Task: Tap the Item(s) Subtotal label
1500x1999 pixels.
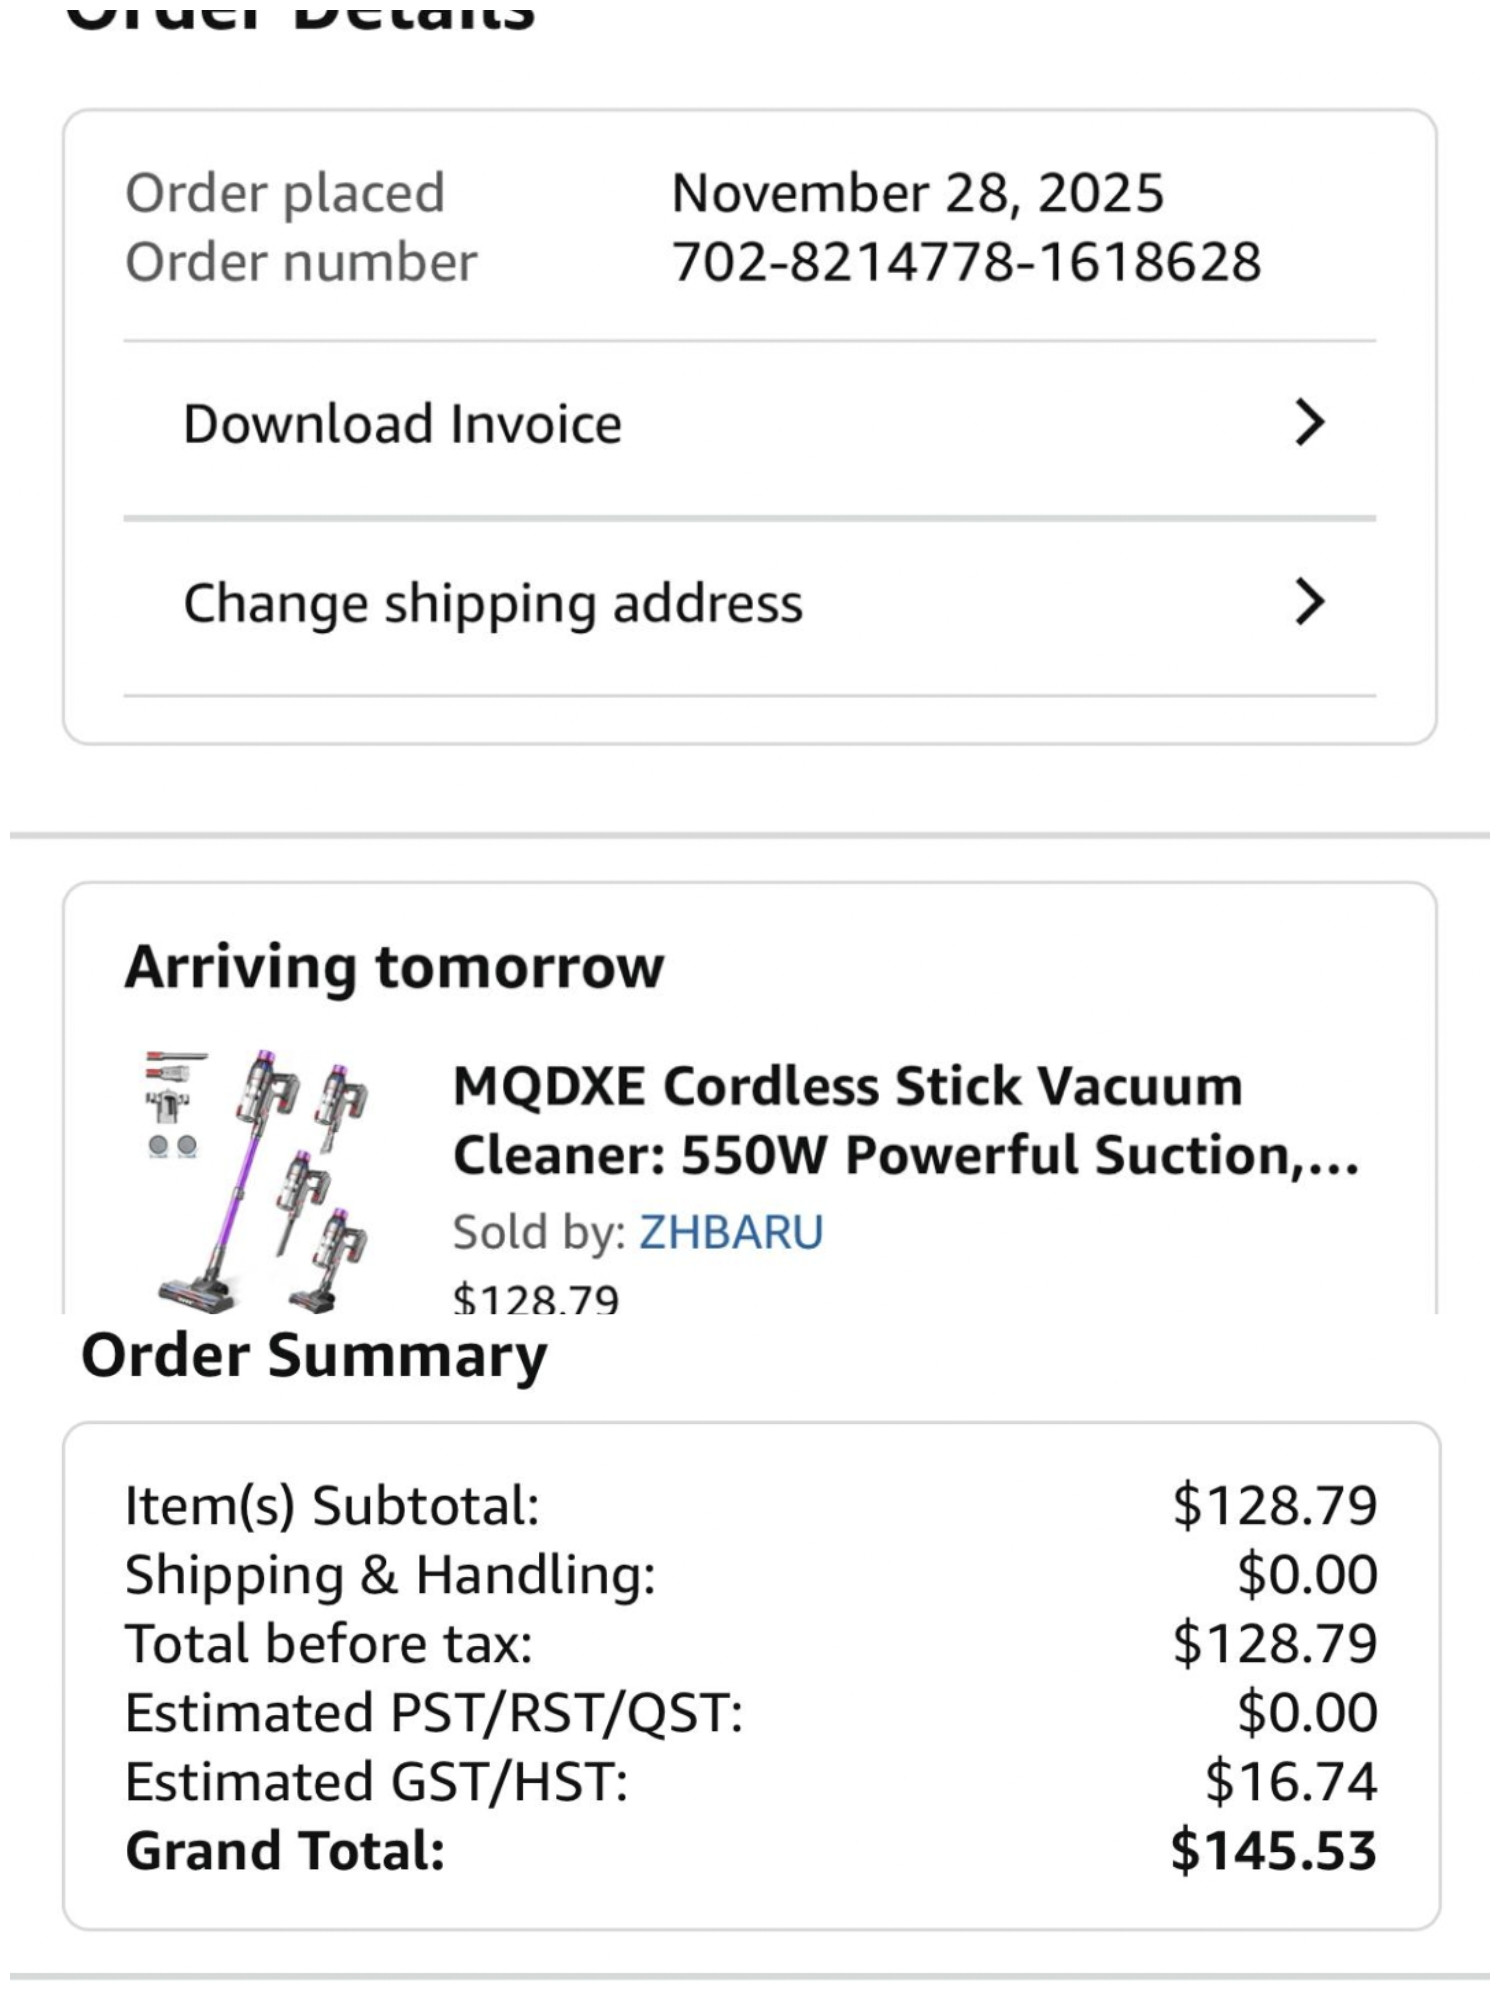Action: click(x=332, y=1506)
